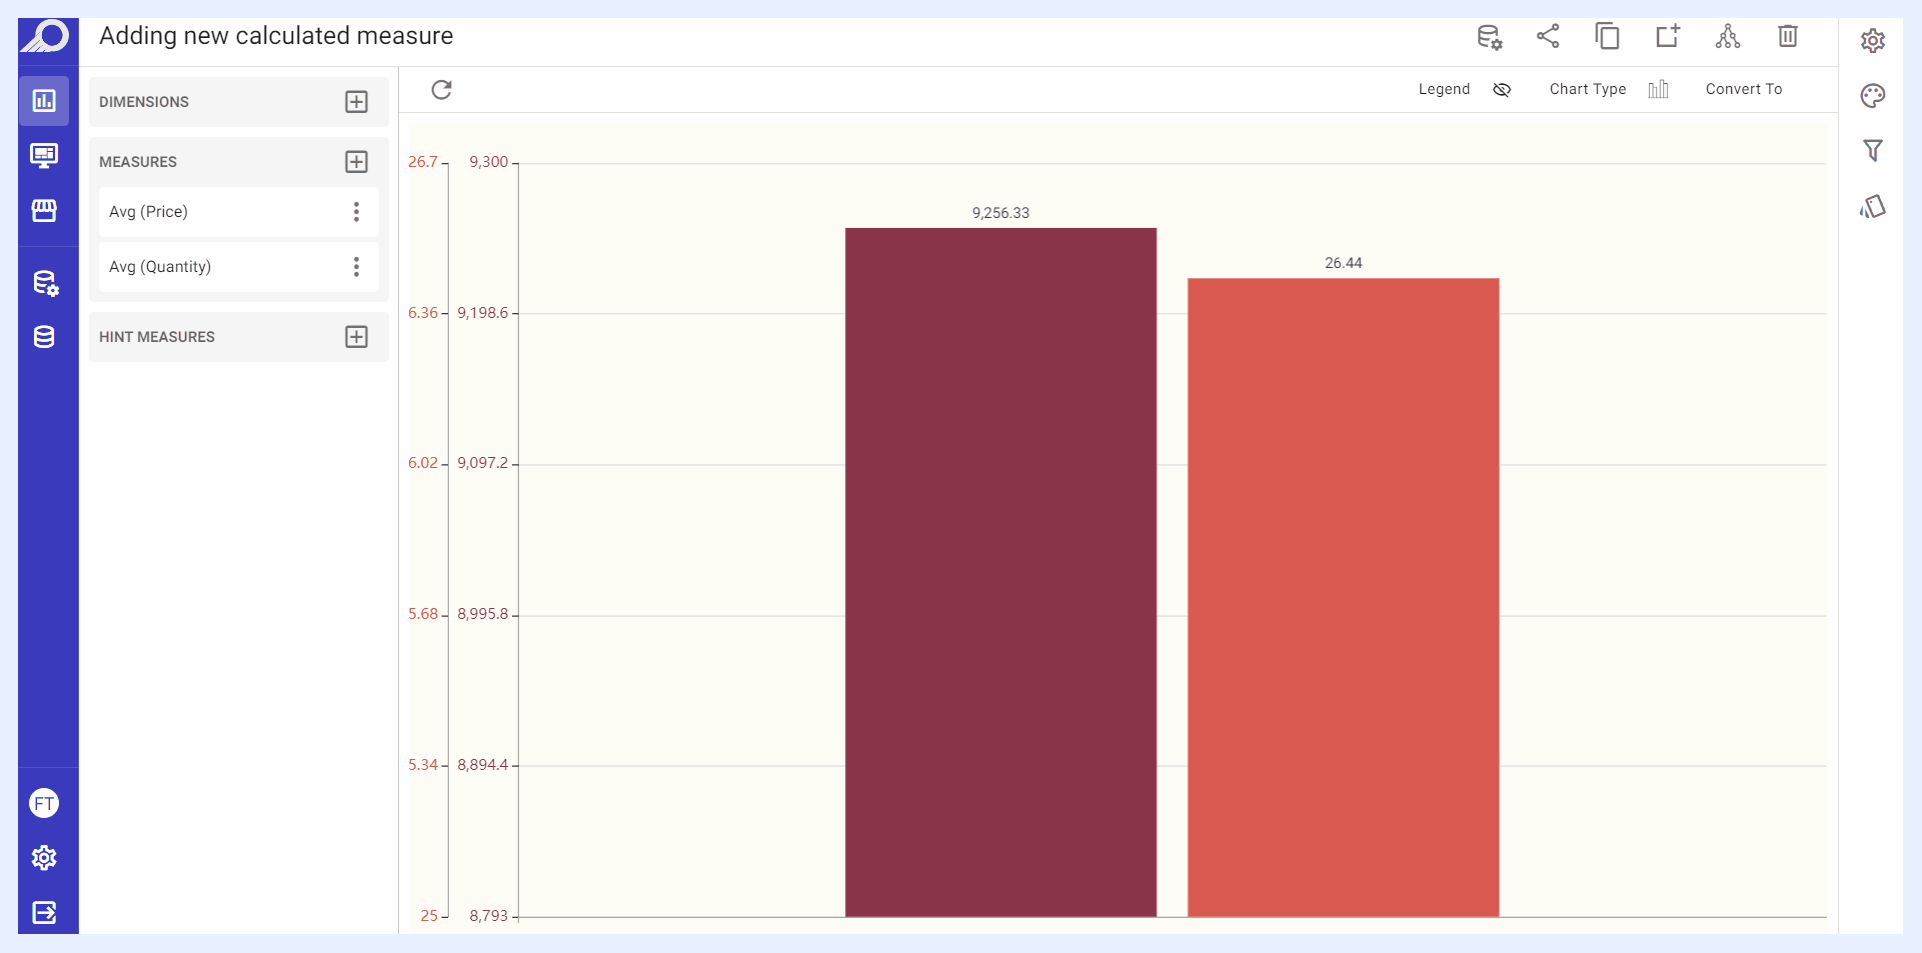This screenshot has width=1922, height=953.
Task: Add a new measure
Action: pos(356,162)
